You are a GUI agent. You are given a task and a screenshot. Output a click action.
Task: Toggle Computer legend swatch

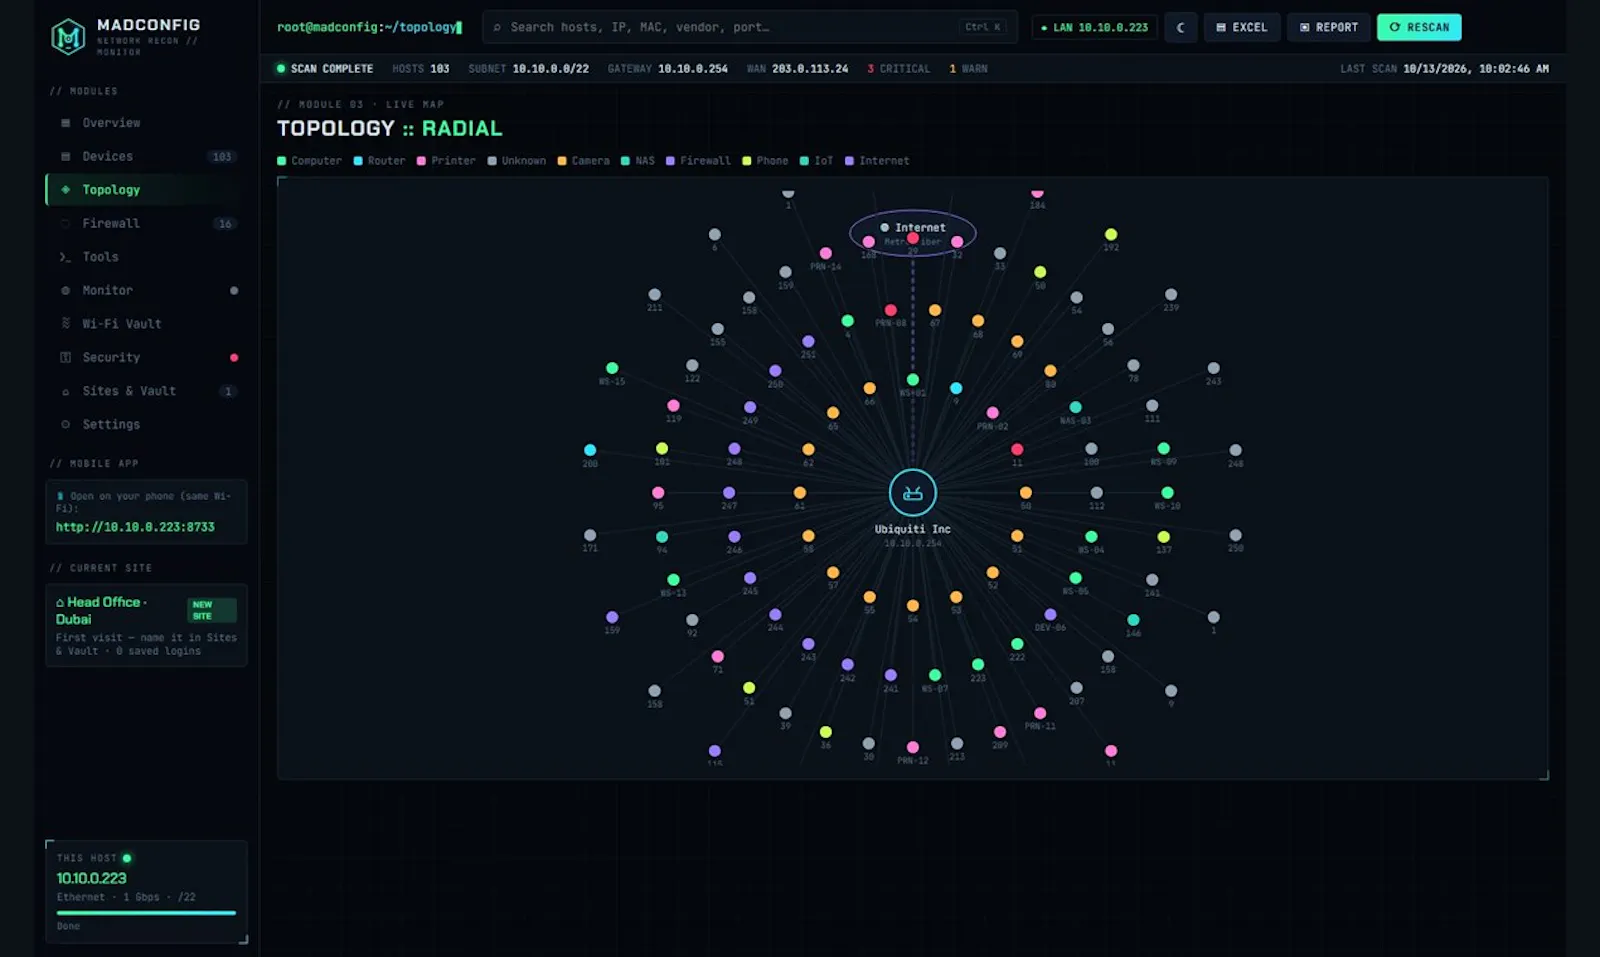click(282, 161)
